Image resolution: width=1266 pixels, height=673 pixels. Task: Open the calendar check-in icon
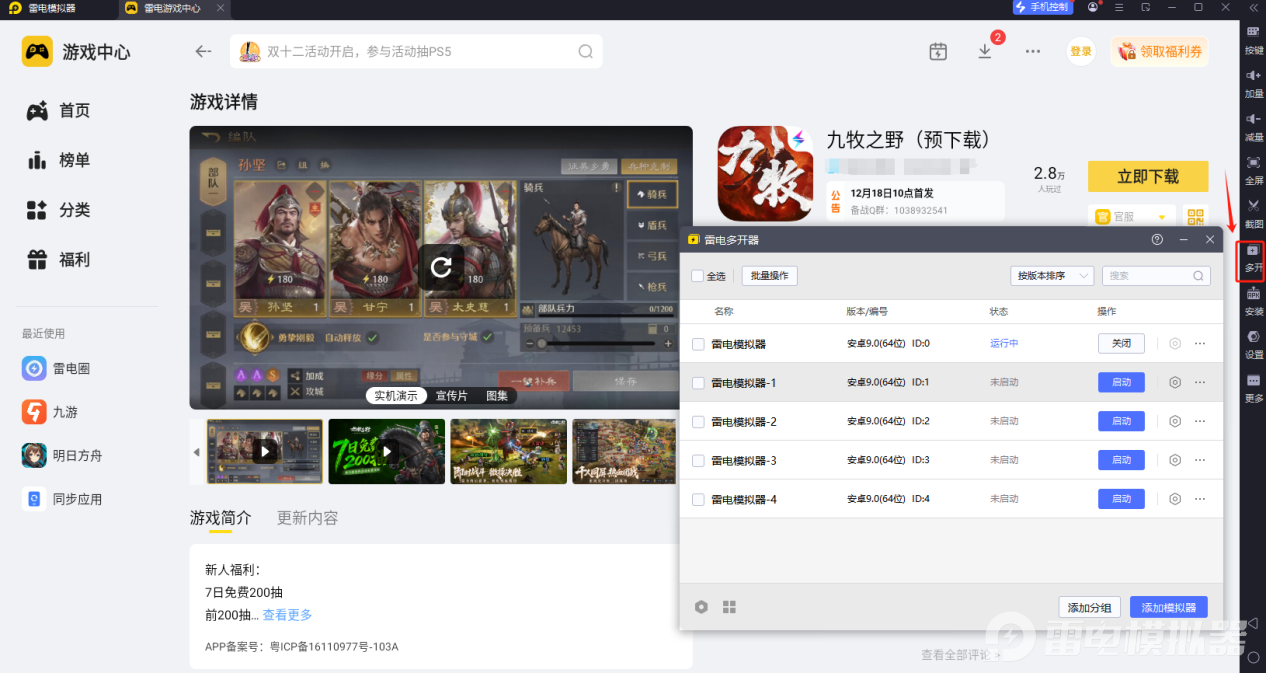point(938,51)
